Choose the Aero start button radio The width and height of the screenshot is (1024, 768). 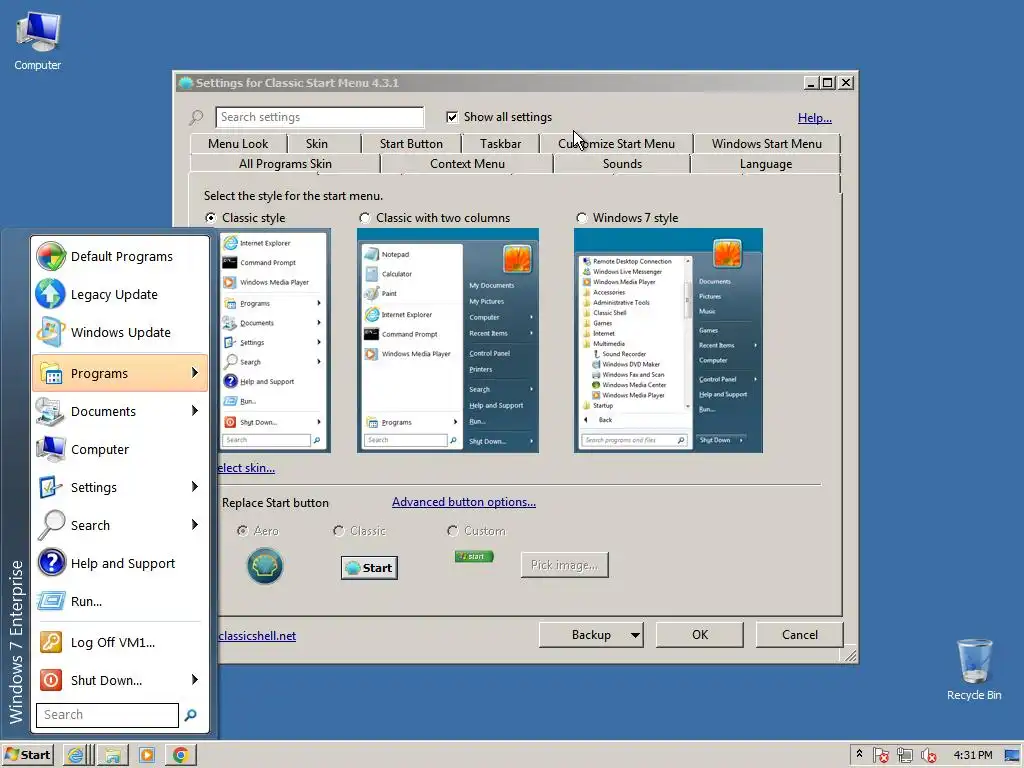point(242,530)
